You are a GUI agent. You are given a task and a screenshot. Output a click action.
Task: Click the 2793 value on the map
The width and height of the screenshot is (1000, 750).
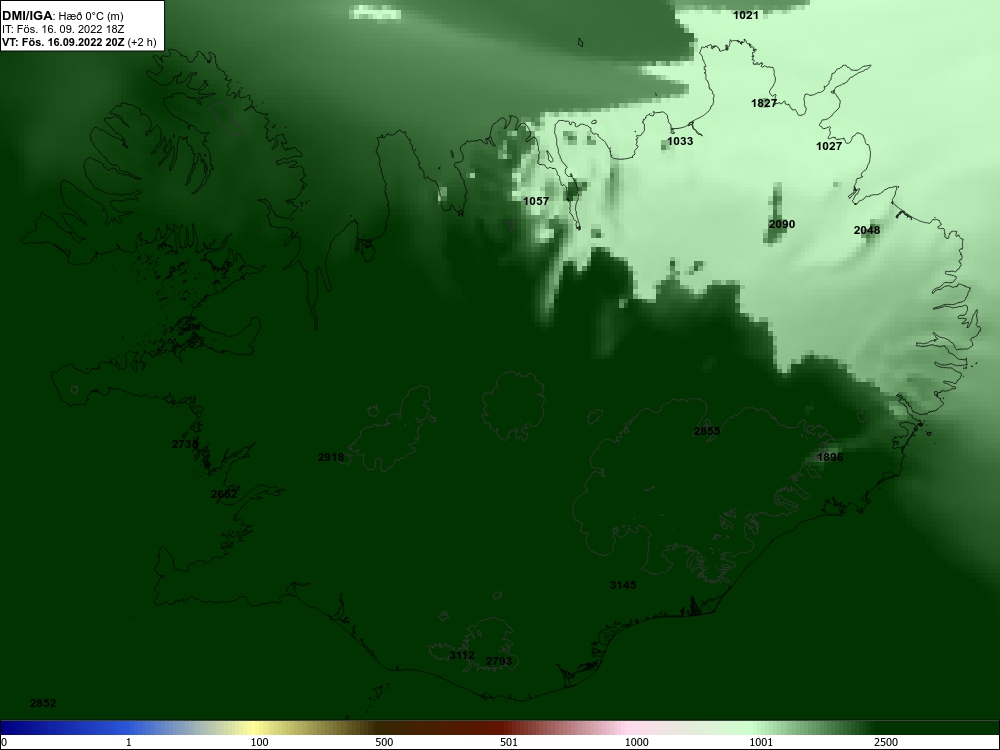click(499, 662)
